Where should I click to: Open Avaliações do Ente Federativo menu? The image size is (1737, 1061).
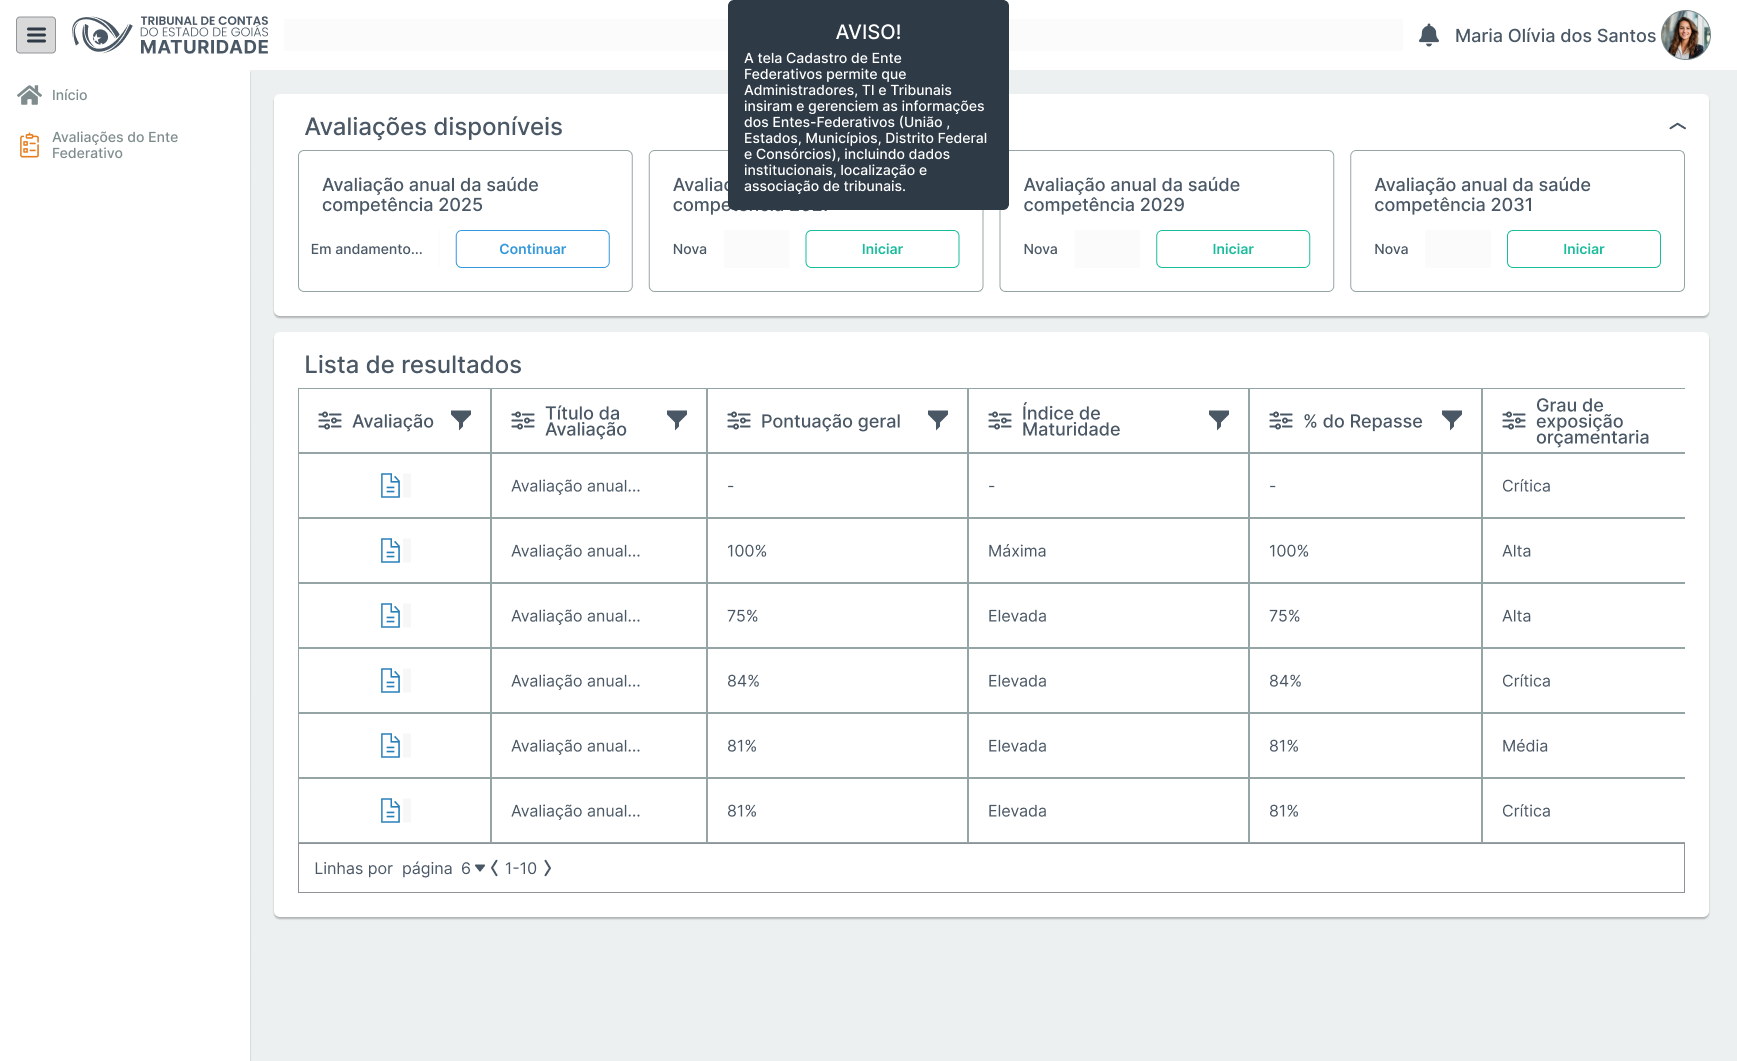coord(114,145)
